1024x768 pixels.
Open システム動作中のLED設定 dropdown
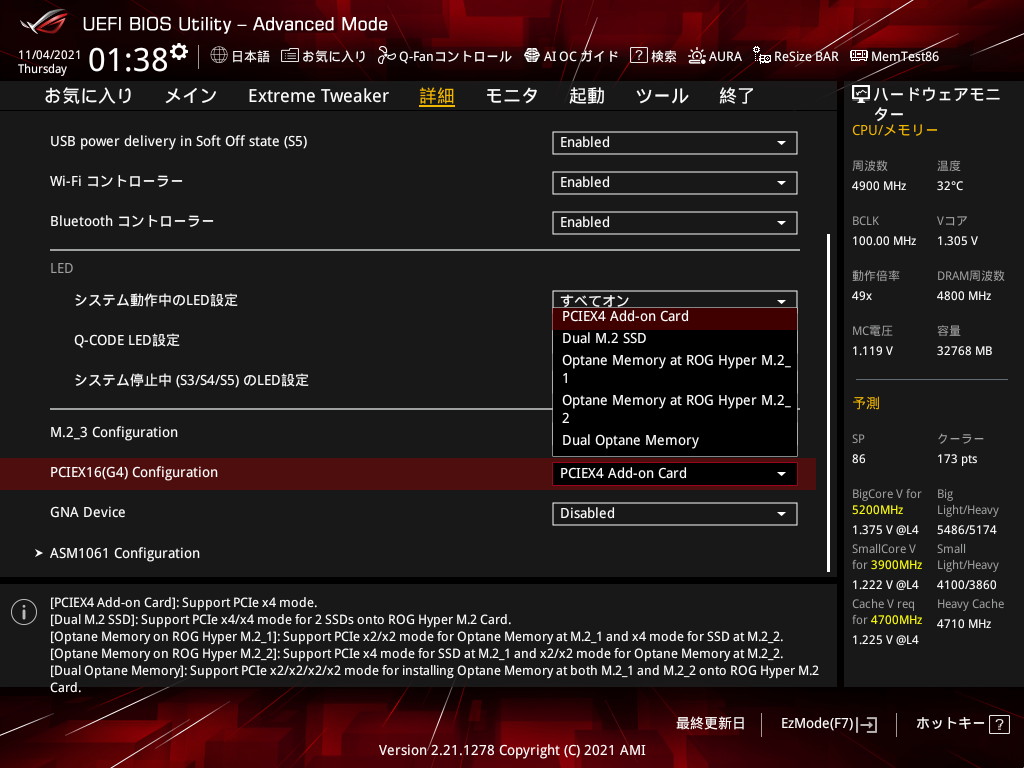pos(675,299)
